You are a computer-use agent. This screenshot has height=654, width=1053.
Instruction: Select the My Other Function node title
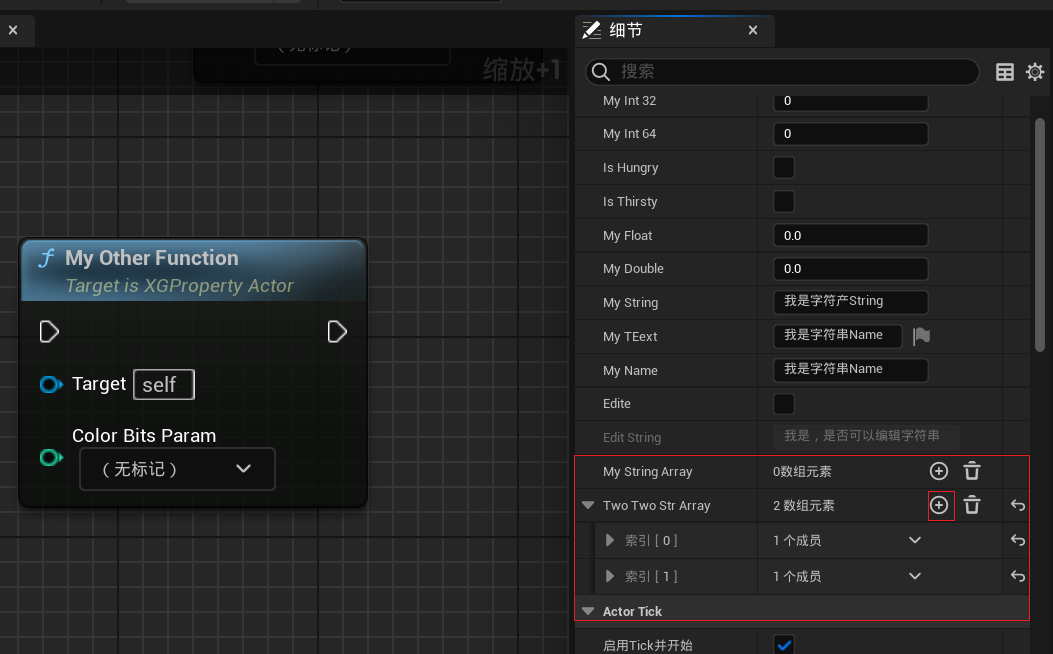tap(152, 258)
